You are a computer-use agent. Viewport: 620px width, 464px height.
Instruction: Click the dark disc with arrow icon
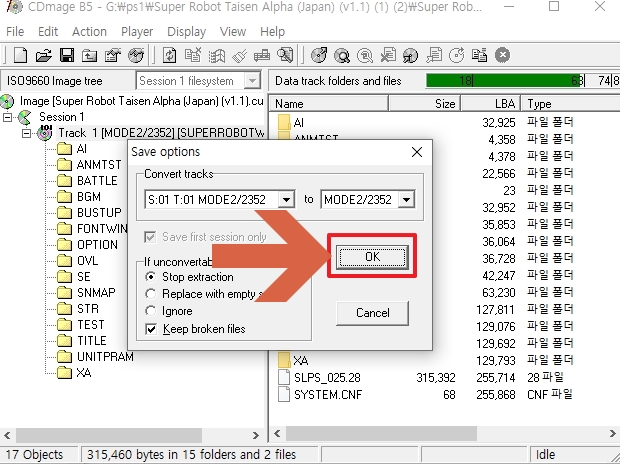click(x=410, y=55)
